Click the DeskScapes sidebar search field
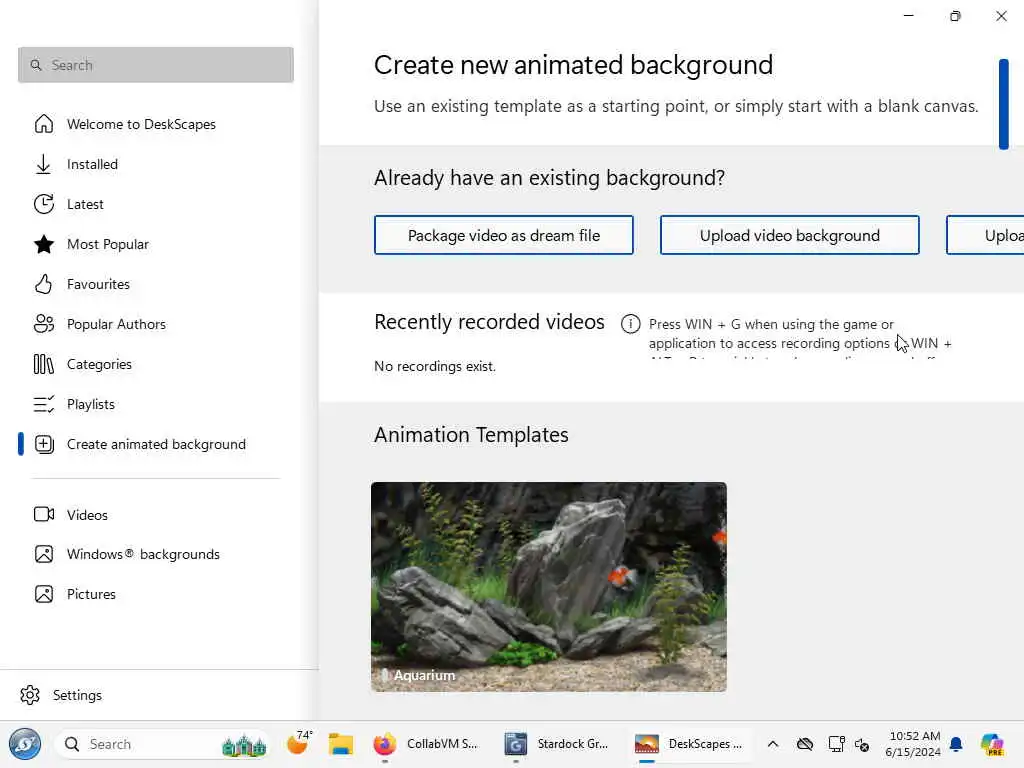The height and width of the screenshot is (768, 1024). pyautogui.click(x=155, y=65)
